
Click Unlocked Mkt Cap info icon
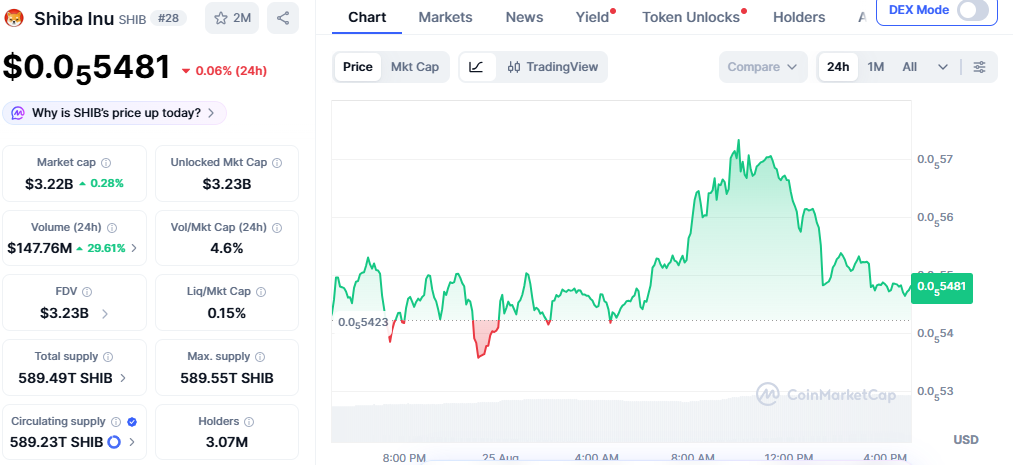click(277, 163)
